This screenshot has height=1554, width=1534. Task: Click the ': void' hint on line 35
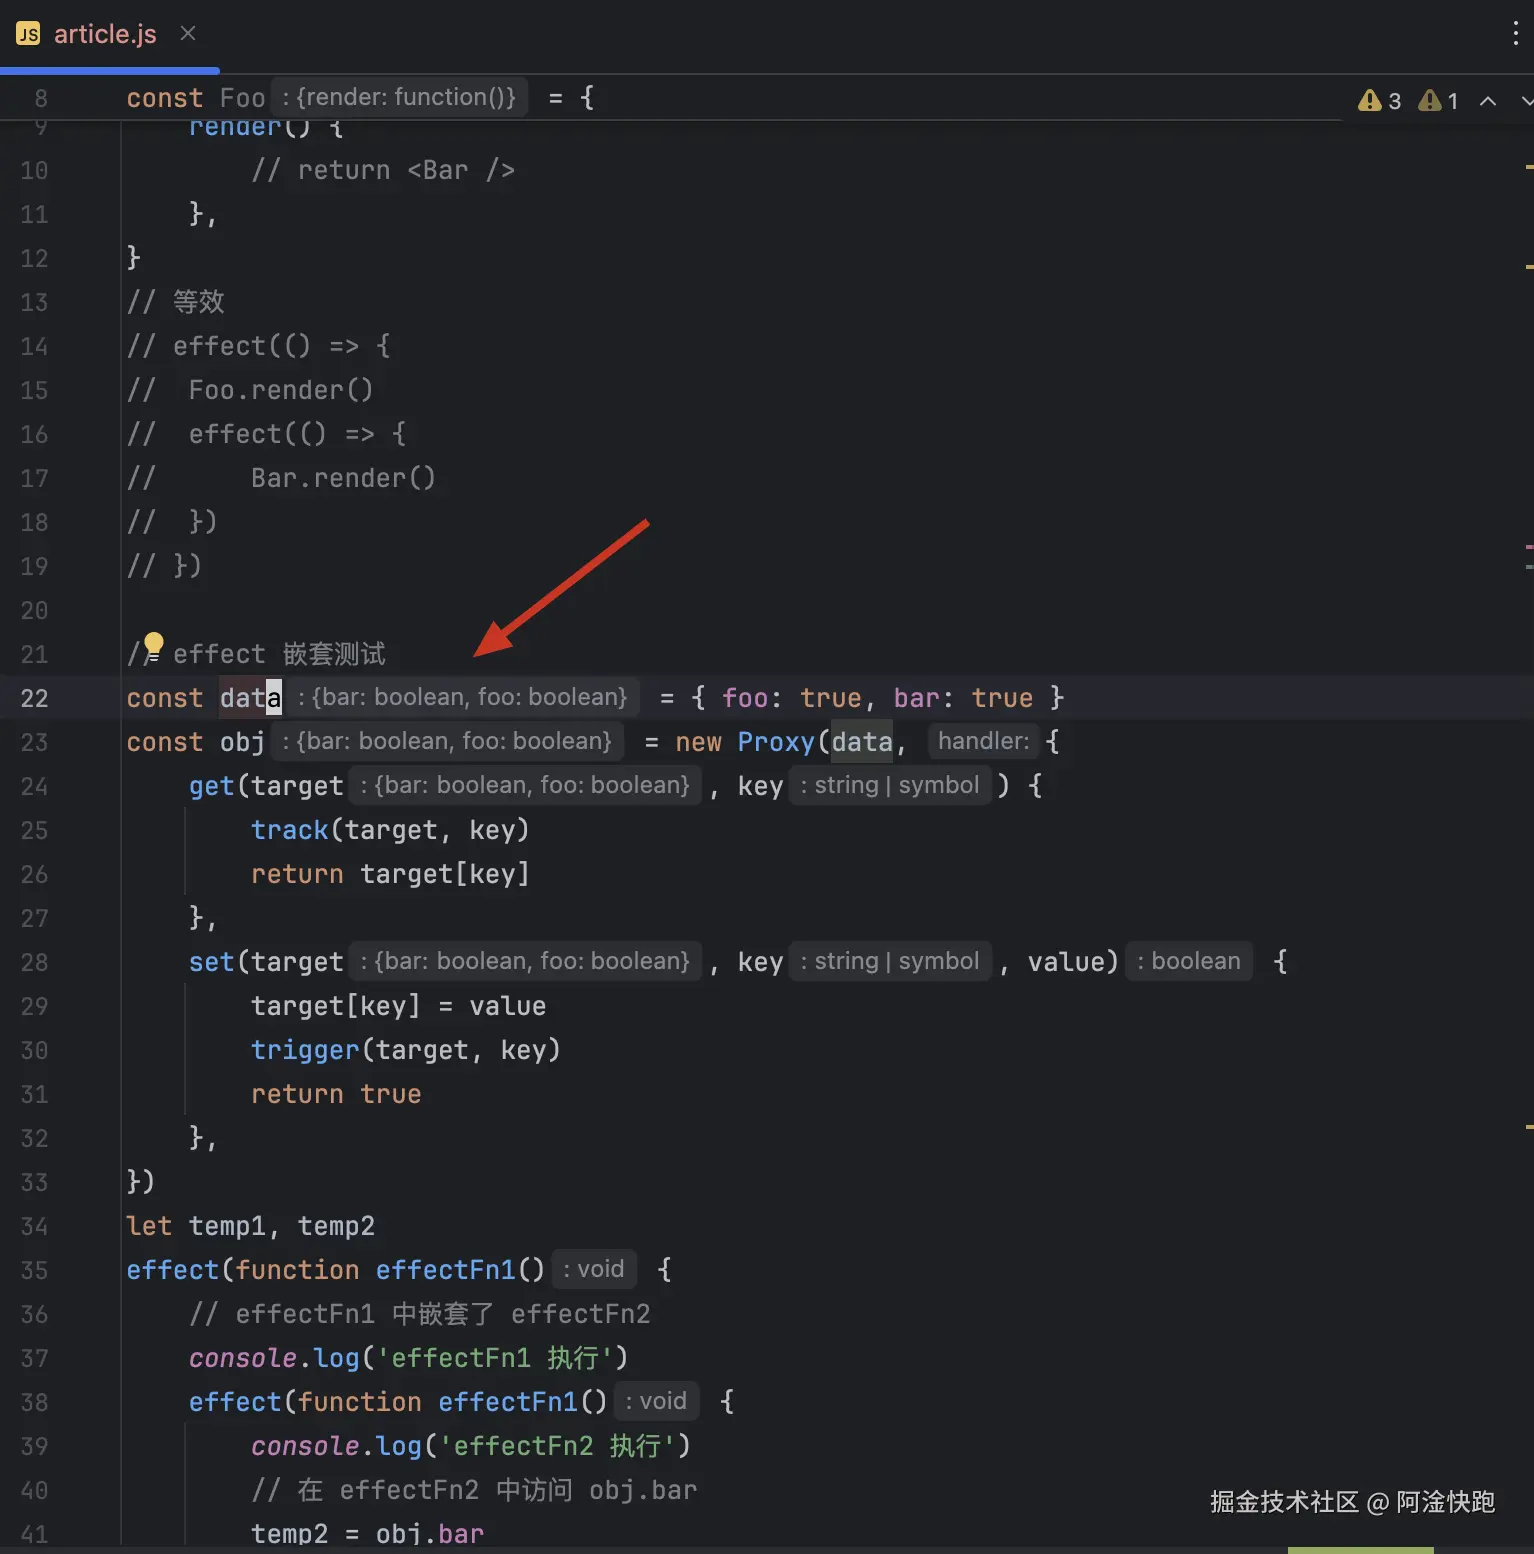click(594, 1269)
